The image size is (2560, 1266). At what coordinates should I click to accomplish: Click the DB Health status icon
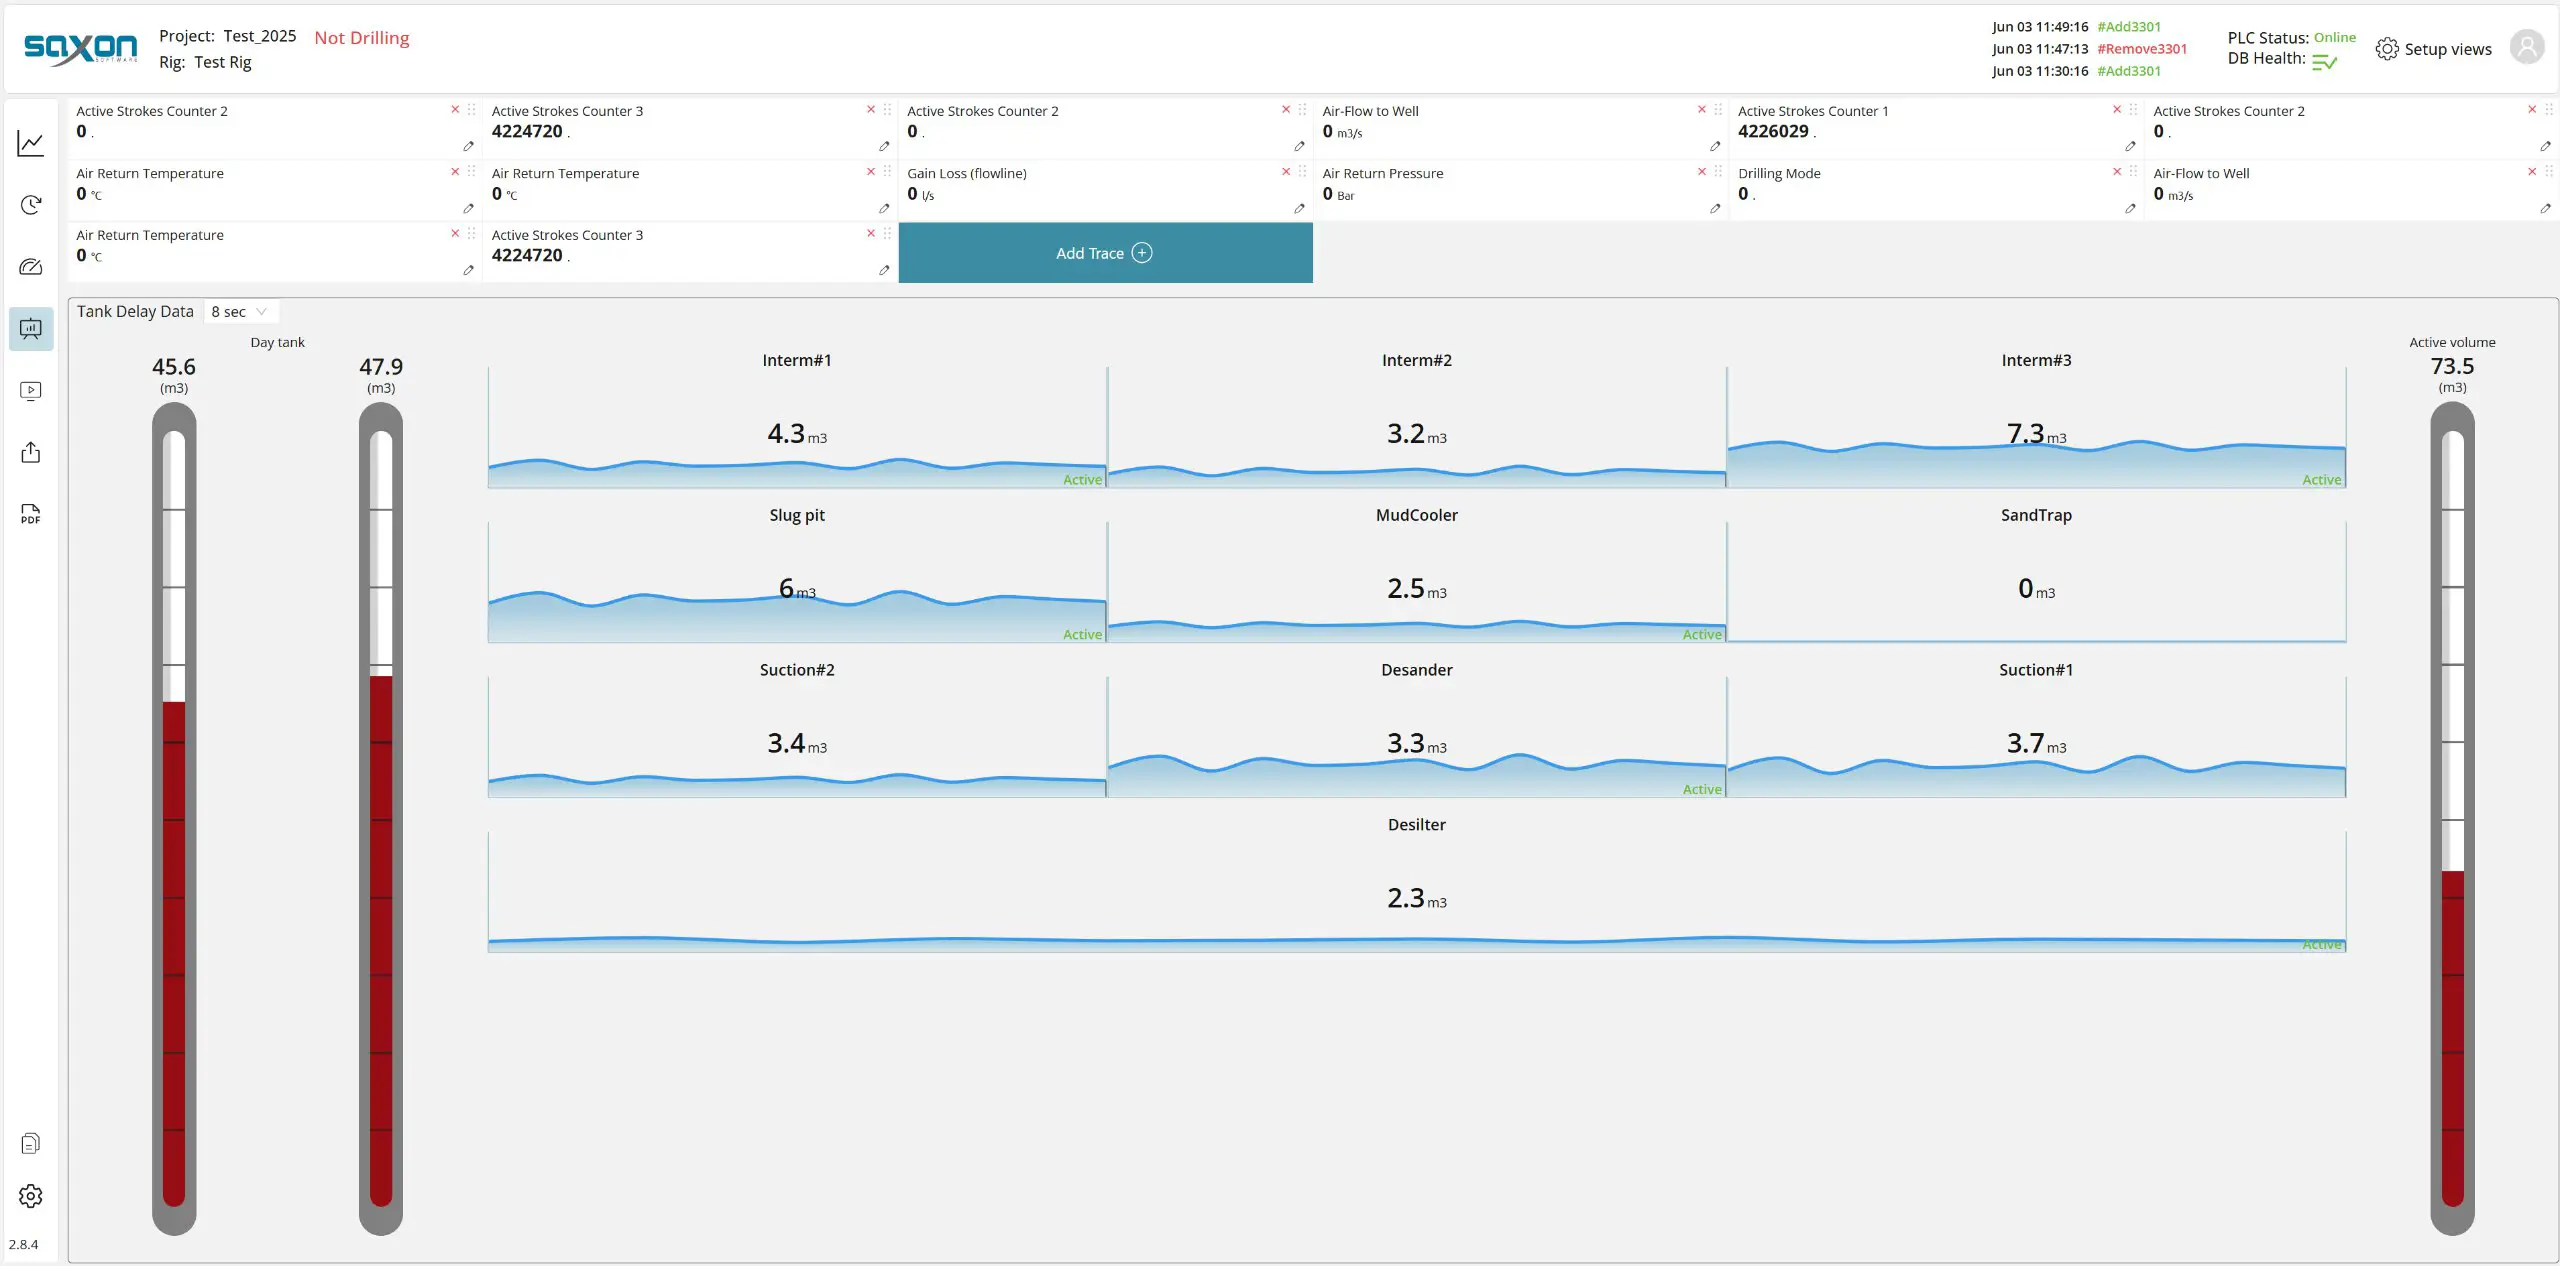[2324, 62]
